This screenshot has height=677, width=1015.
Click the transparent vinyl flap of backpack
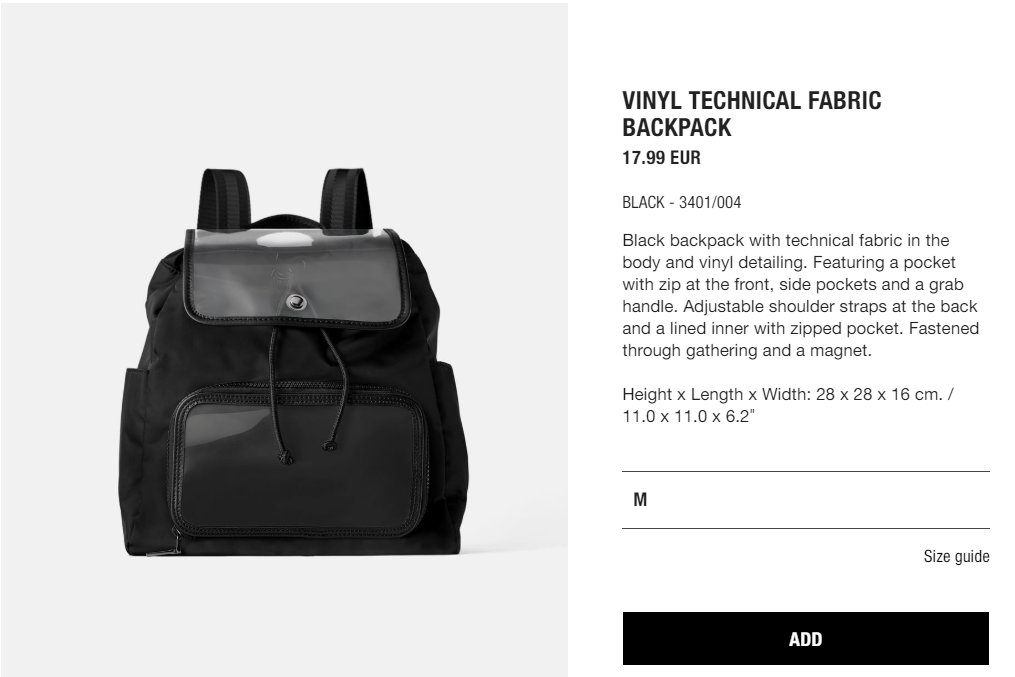tap(297, 277)
